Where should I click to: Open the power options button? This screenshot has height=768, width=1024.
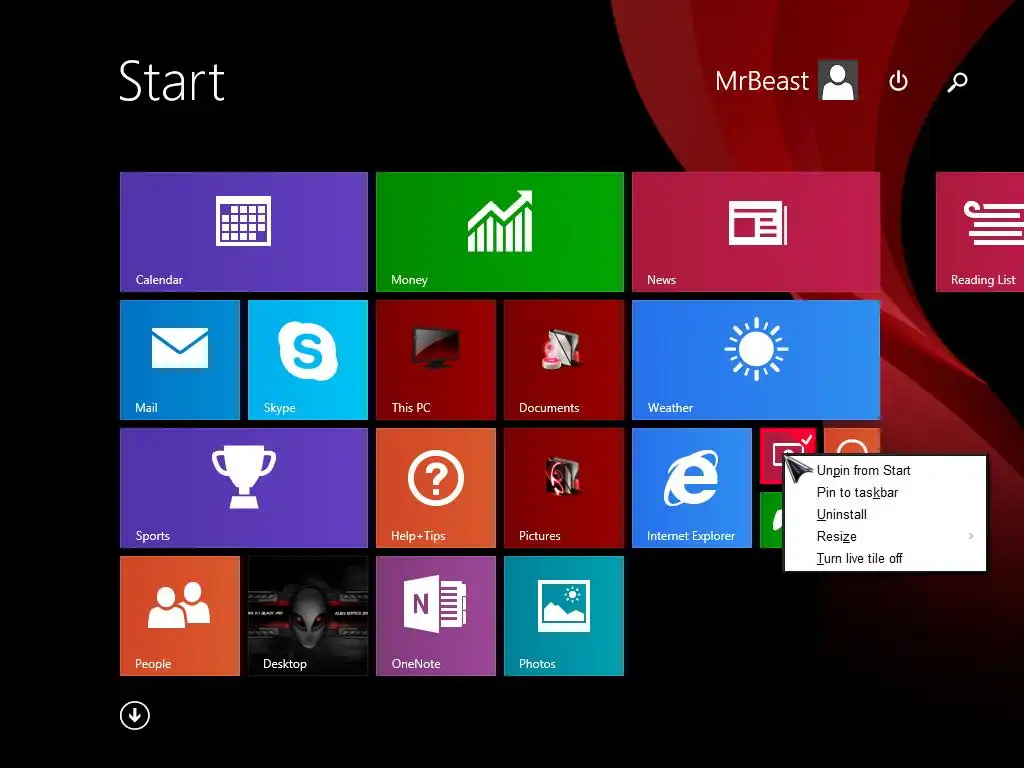pos(899,81)
